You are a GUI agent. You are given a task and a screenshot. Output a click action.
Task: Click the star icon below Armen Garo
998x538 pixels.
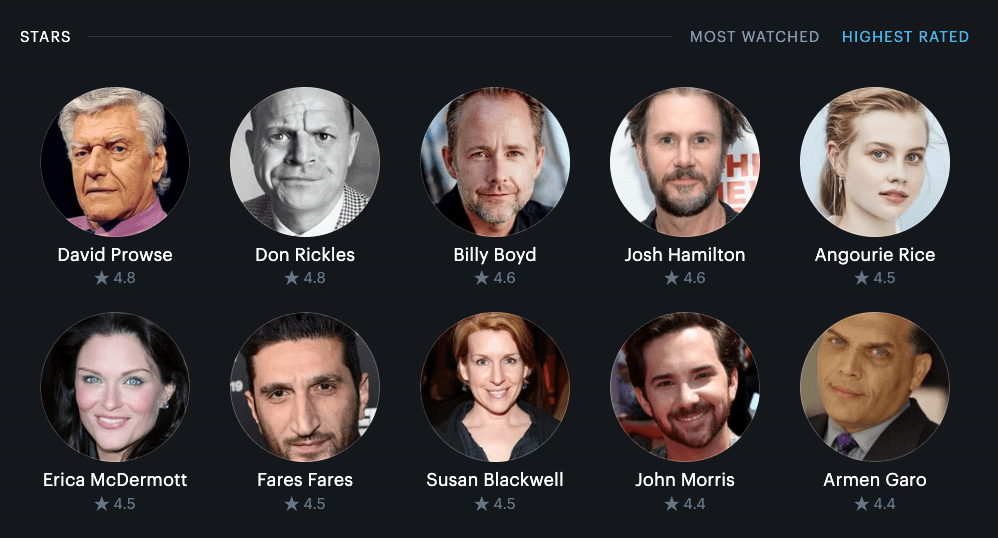pyautogui.click(x=862, y=504)
